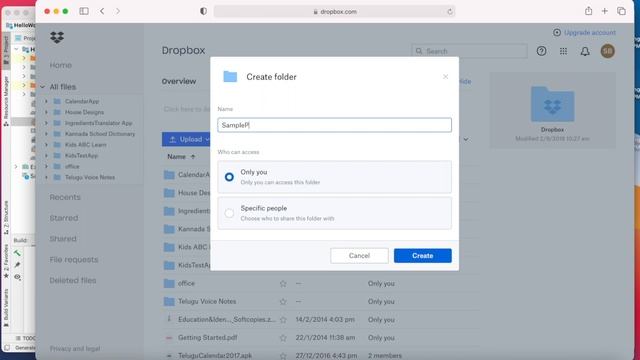The width and height of the screenshot is (640, 360).
Task: Open Starred in the sidebar
Action: (x=64, y=218)
